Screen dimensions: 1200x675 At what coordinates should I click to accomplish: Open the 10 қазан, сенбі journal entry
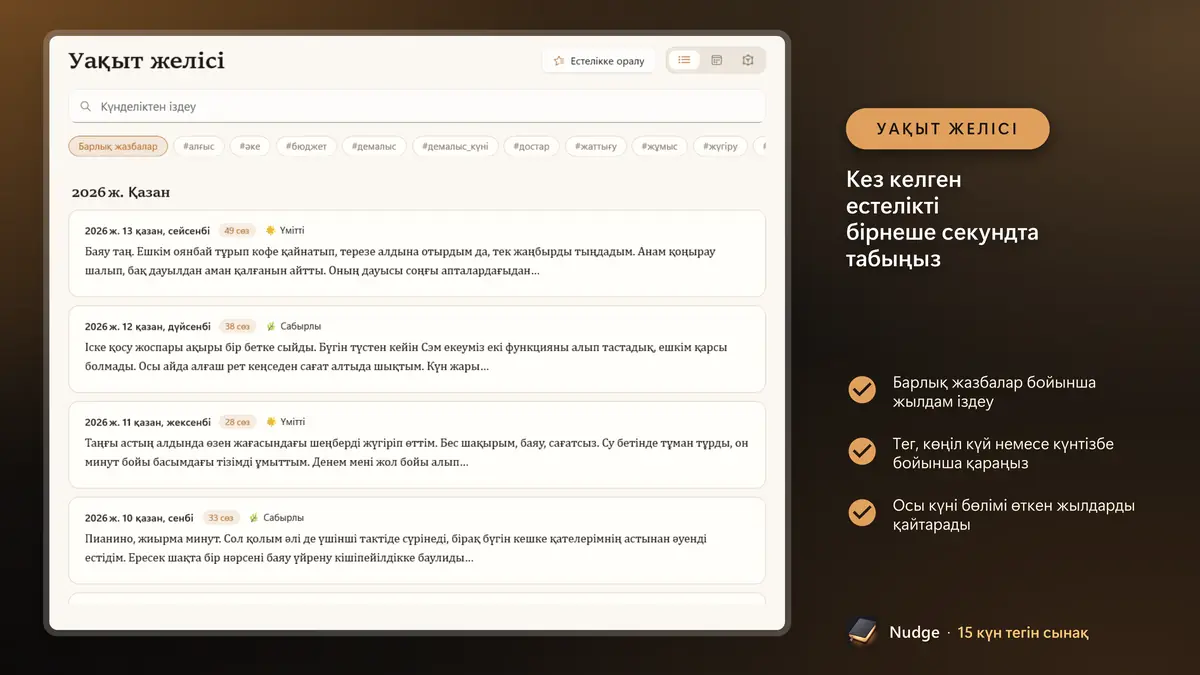[417, 541]
